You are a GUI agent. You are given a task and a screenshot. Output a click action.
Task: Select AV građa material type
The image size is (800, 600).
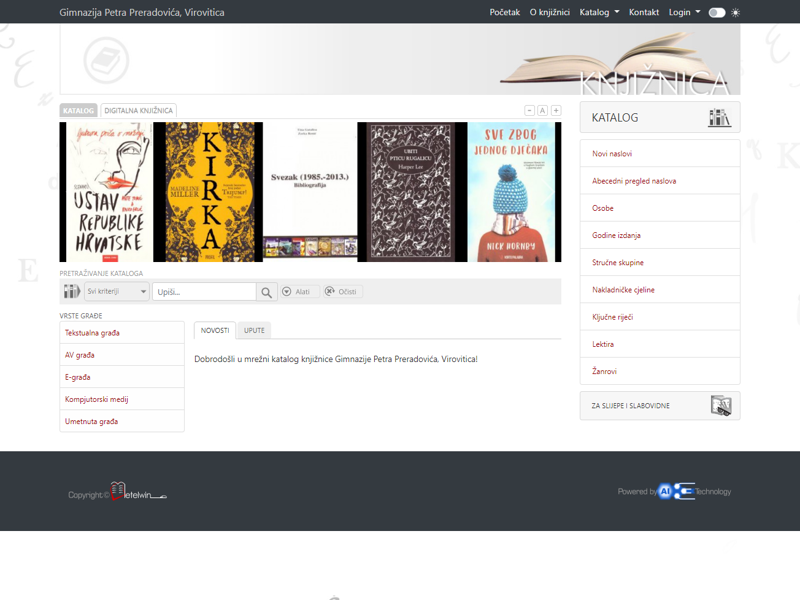click(x=122, y=355)
